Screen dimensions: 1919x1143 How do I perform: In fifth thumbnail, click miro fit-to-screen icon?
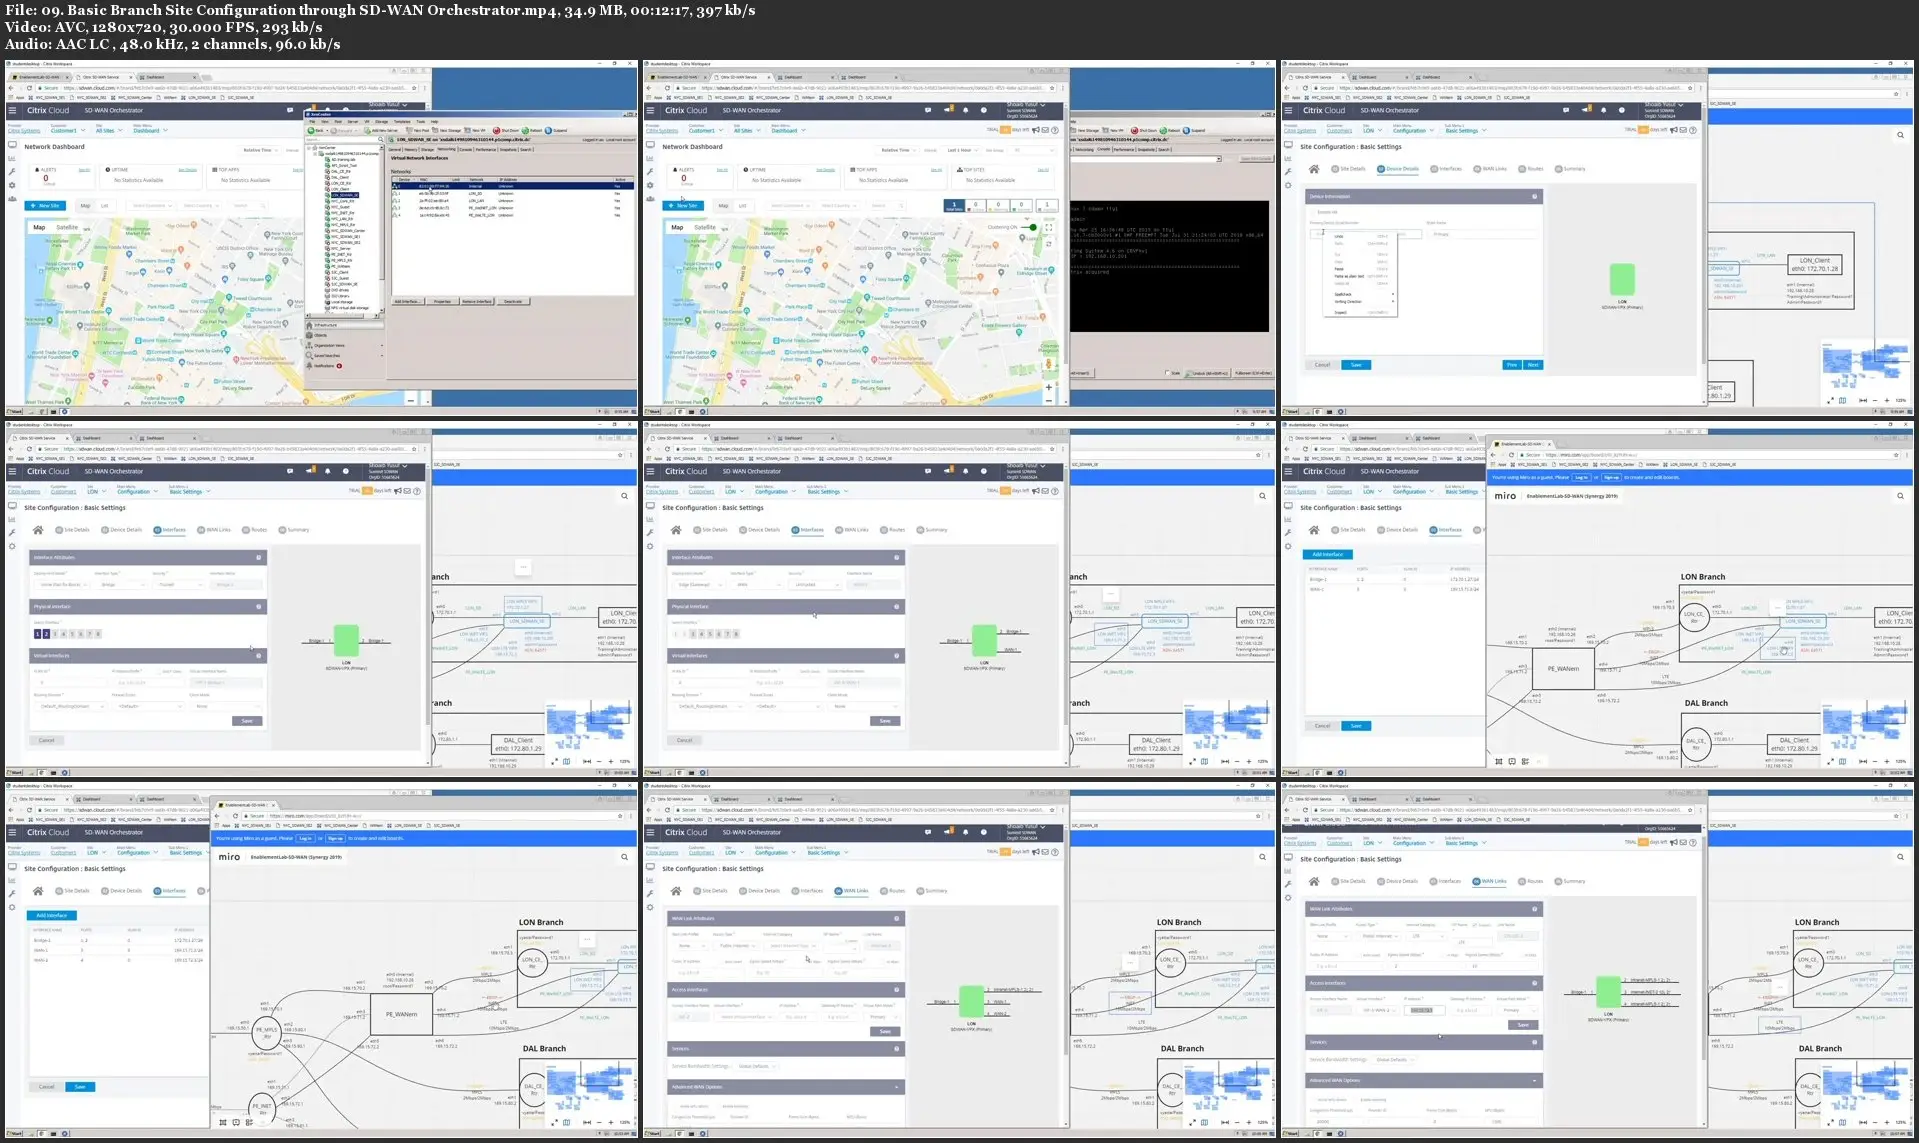click(1224, 761)
